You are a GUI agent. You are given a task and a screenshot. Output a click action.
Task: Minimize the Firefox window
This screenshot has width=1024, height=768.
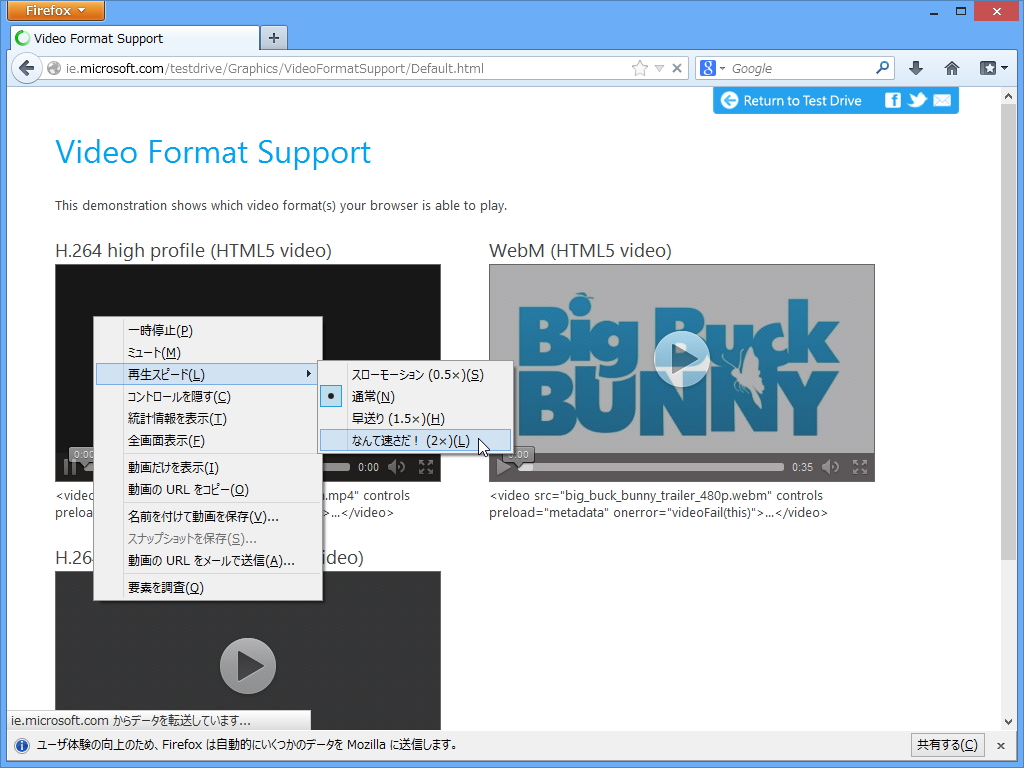[934, 12]
